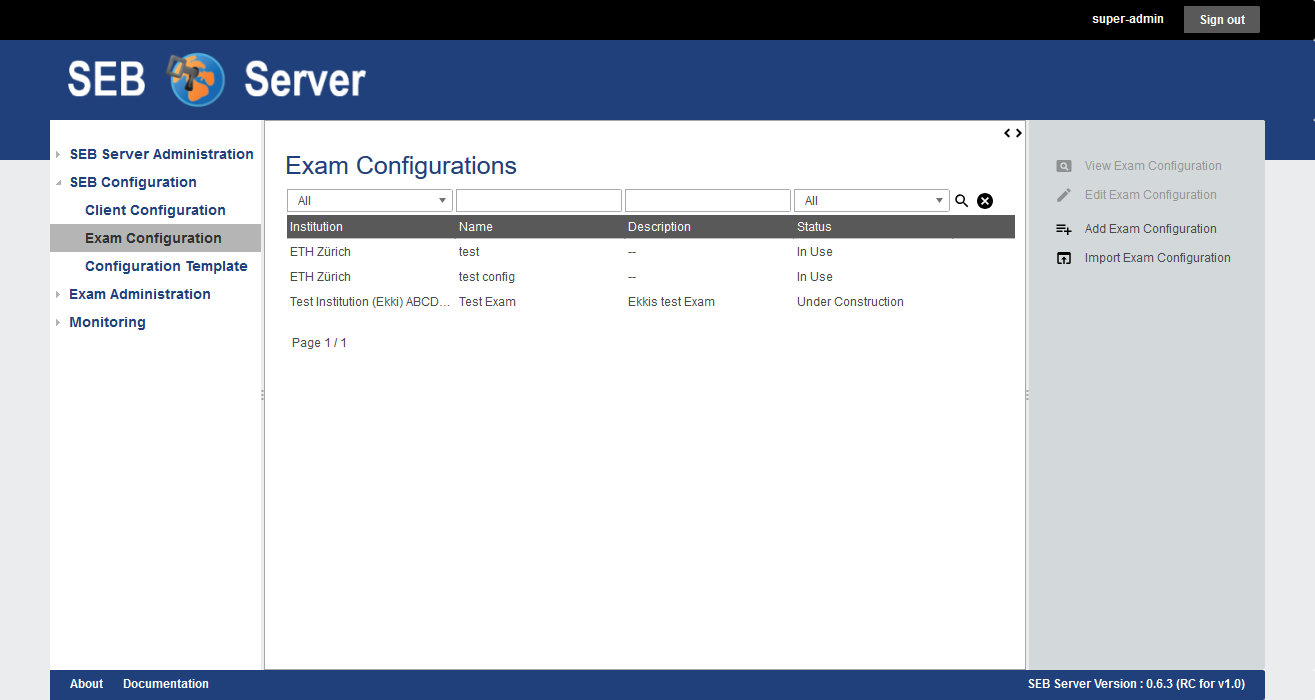The image size is (1315, 700).
Task: Open Client Configuration menu item
Action: click(155, 210)
